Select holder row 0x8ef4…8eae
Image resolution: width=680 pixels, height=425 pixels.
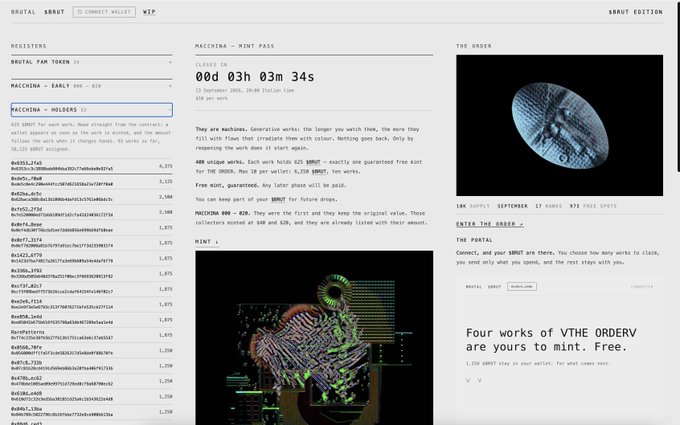pyautogui.click(x=92, y=227)
